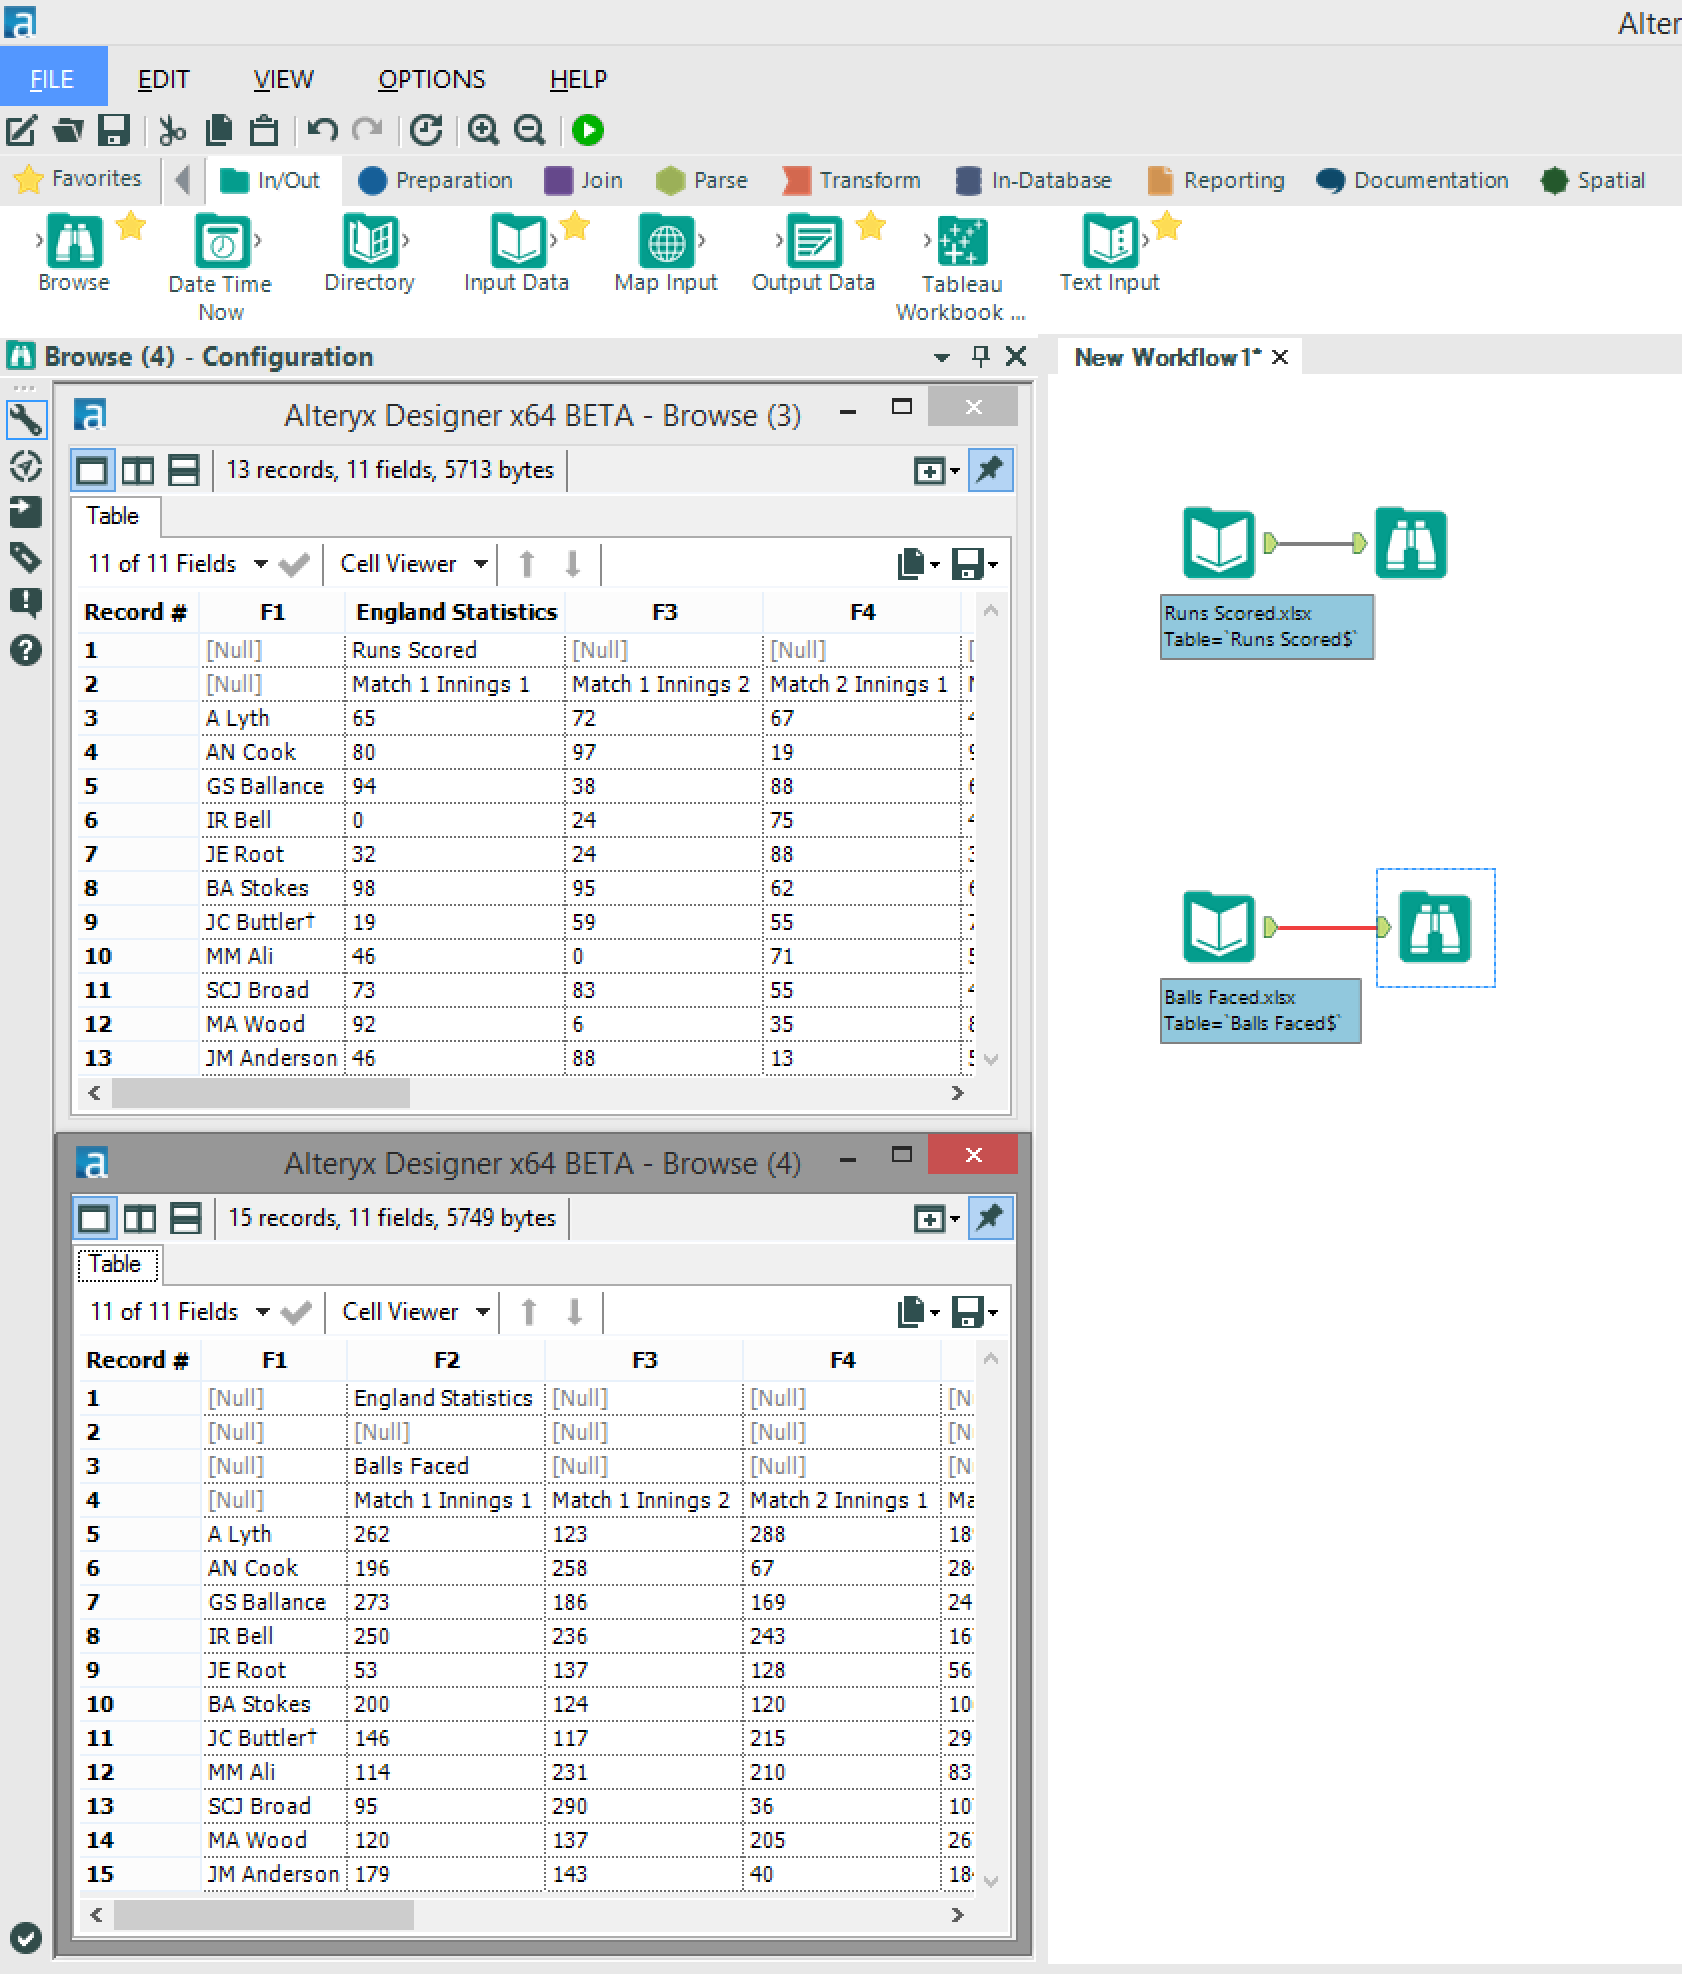Zoom out on the canvas
The width and height of the screenshot is (1682, 1974).
tap(530, 130)
